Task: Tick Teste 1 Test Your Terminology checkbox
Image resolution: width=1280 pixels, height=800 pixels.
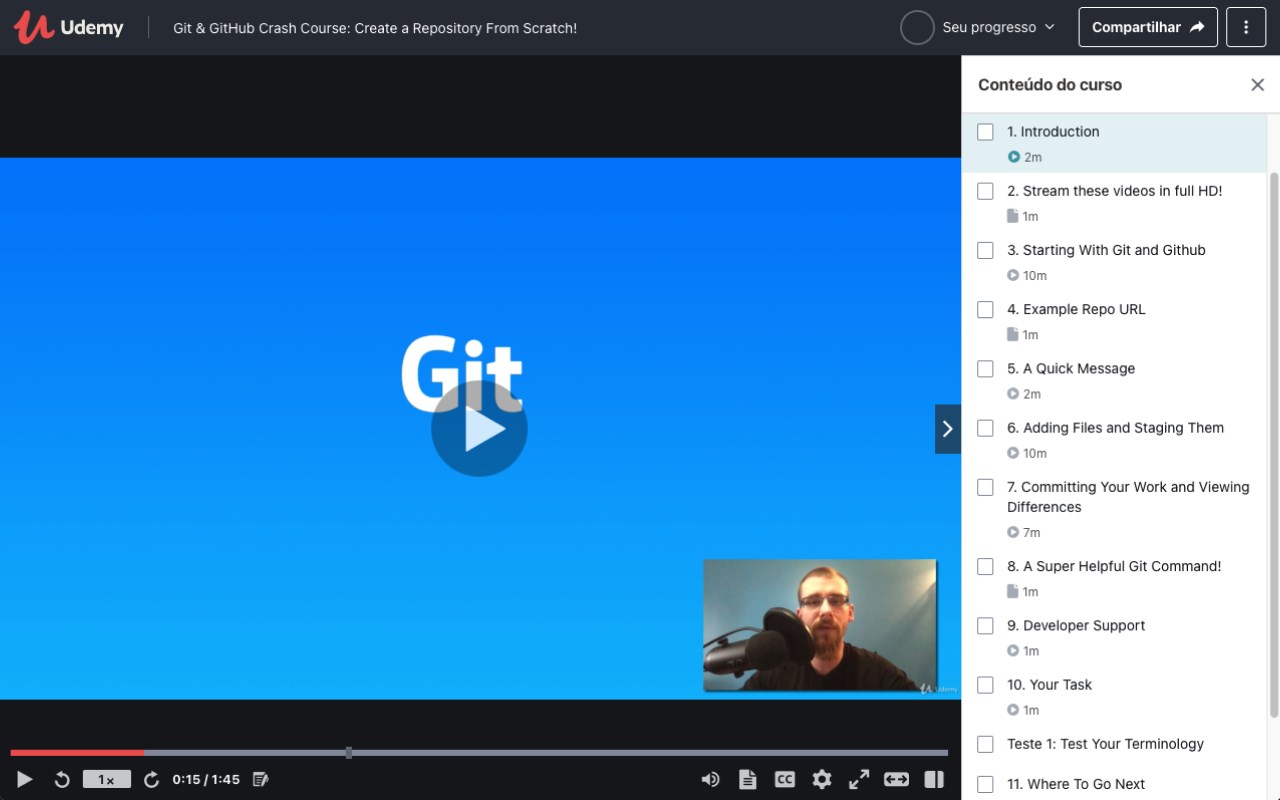Action: (x=985, y=744)
